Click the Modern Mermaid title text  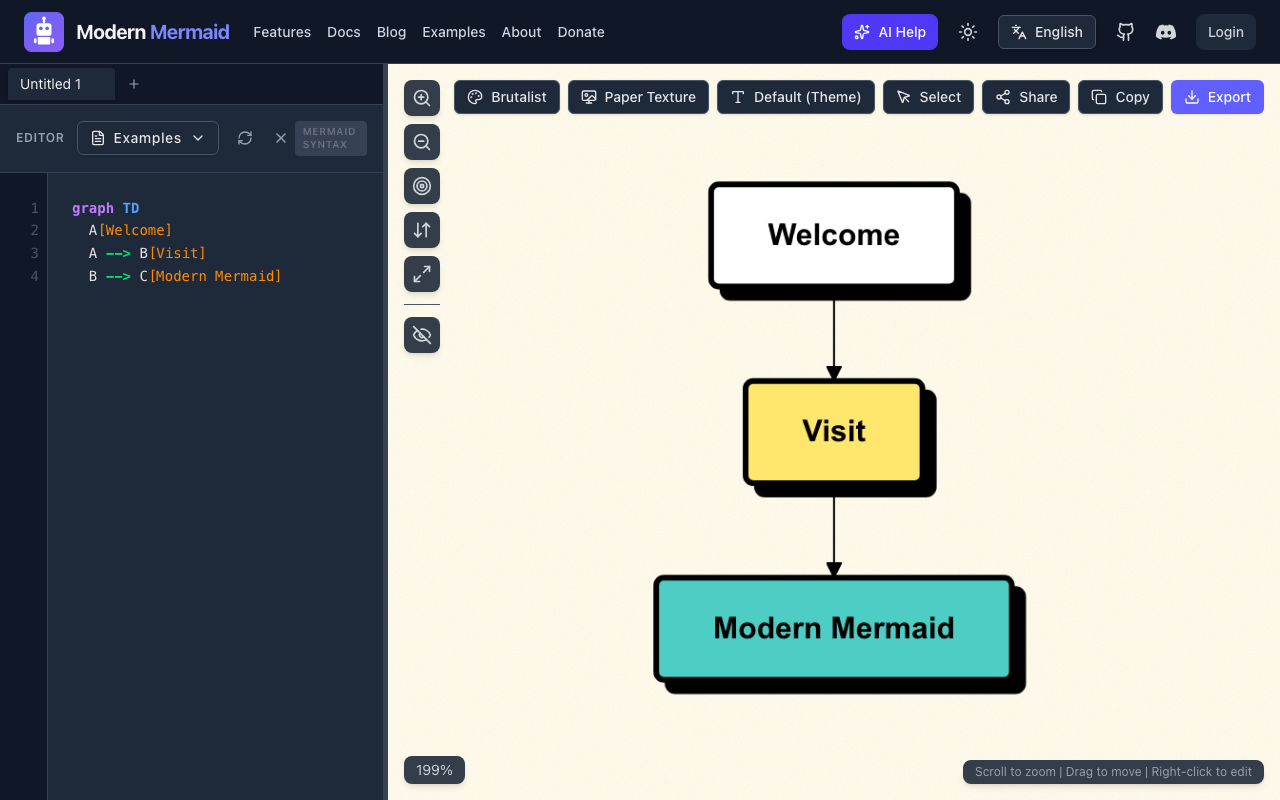(153, 32)
